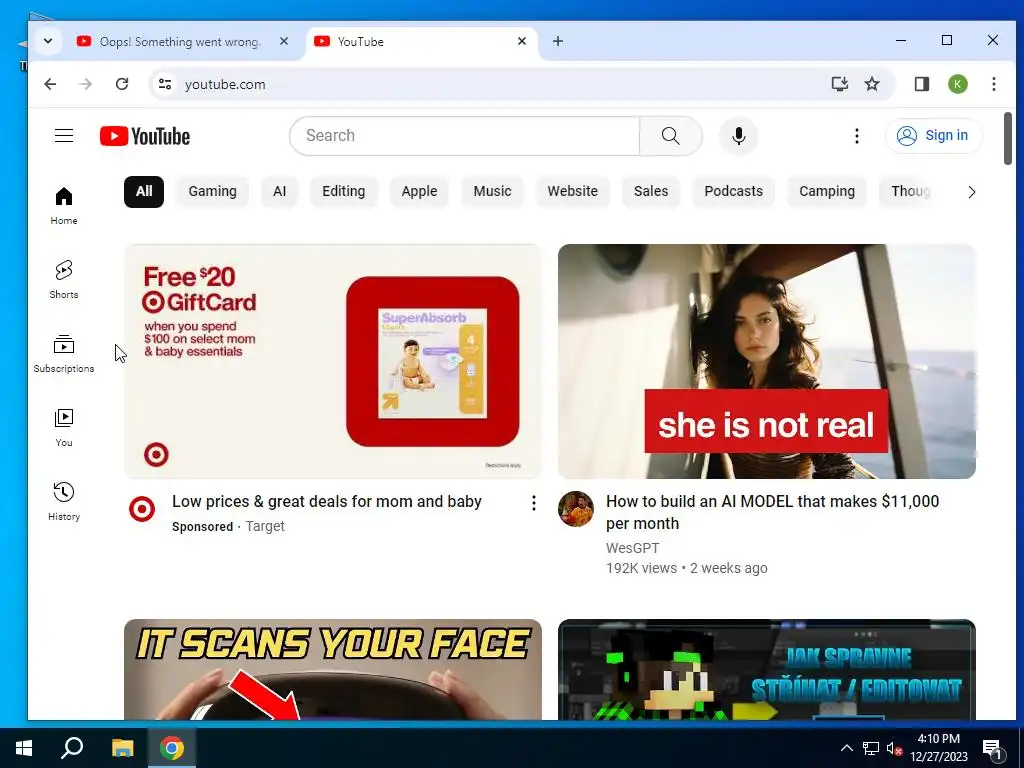Viewport: 1024px width, 768px height.
Task: Select the Gaming category chip
Action: tap(212, 191)
